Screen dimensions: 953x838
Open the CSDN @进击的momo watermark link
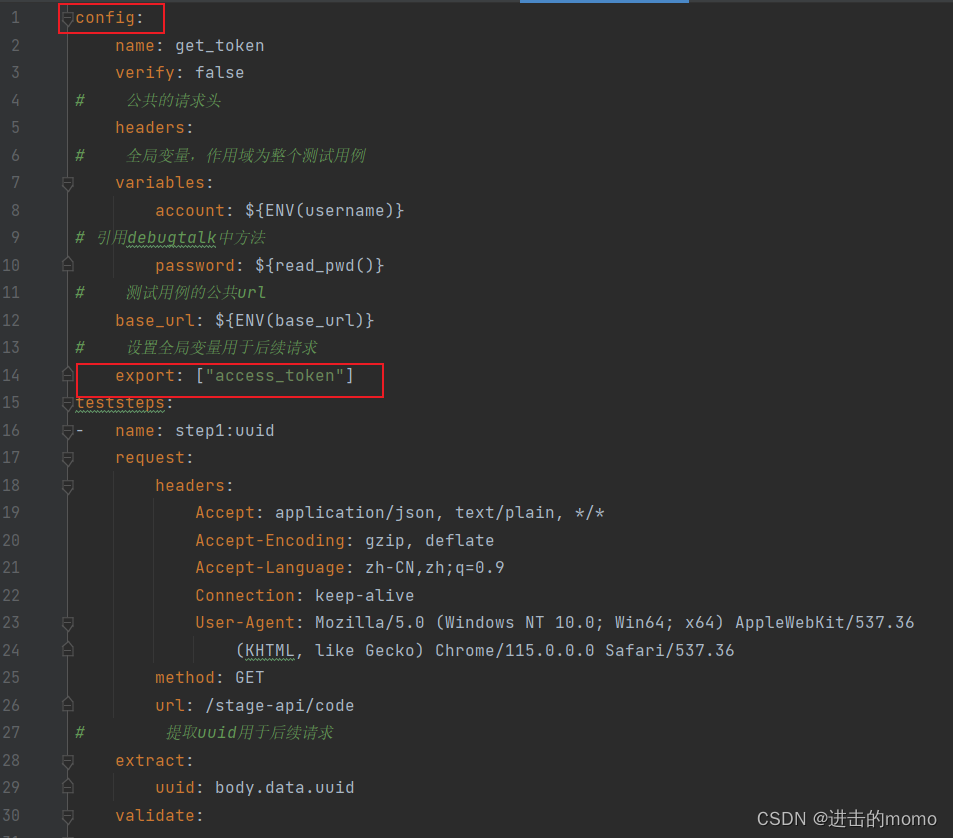point(850,818)
